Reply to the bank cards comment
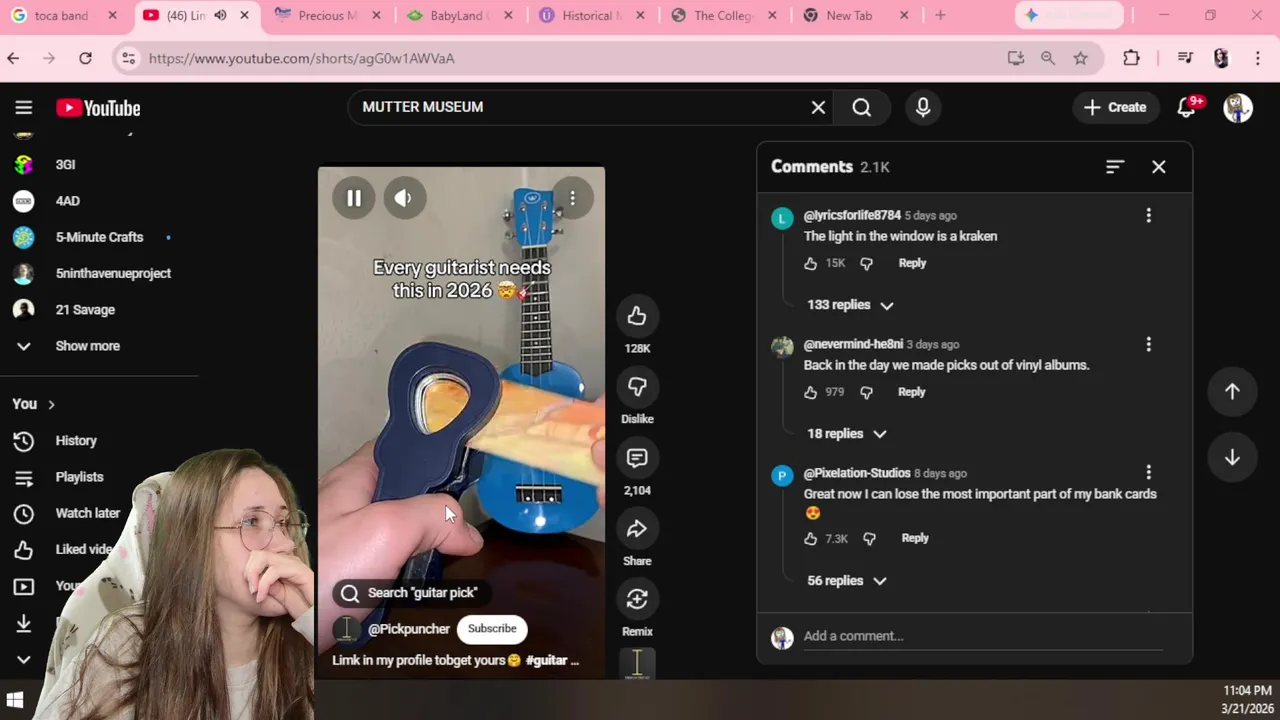1280x720 pixels. click(915, 538)
